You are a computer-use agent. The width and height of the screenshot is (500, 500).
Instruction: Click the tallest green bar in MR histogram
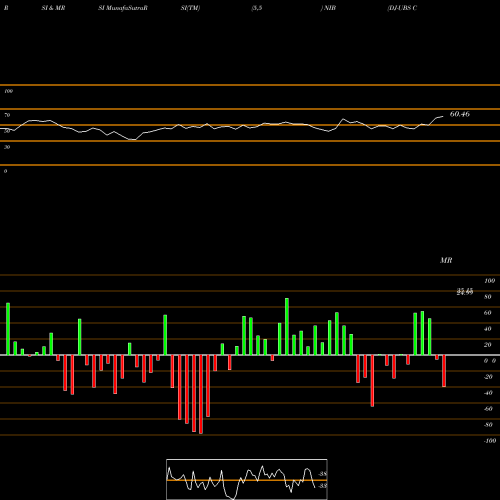[287, 327]
